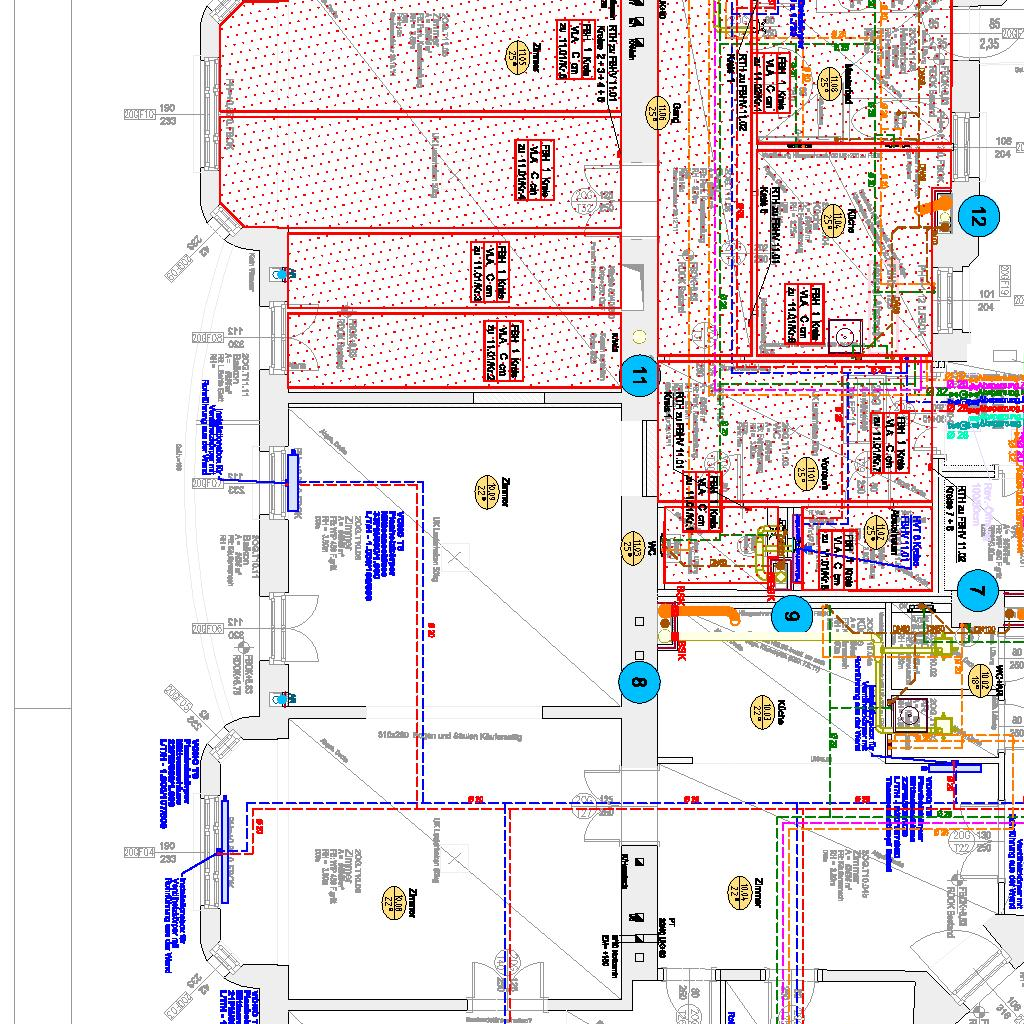Click the blue circle marker numbered 12

click(x=979, y=216)
